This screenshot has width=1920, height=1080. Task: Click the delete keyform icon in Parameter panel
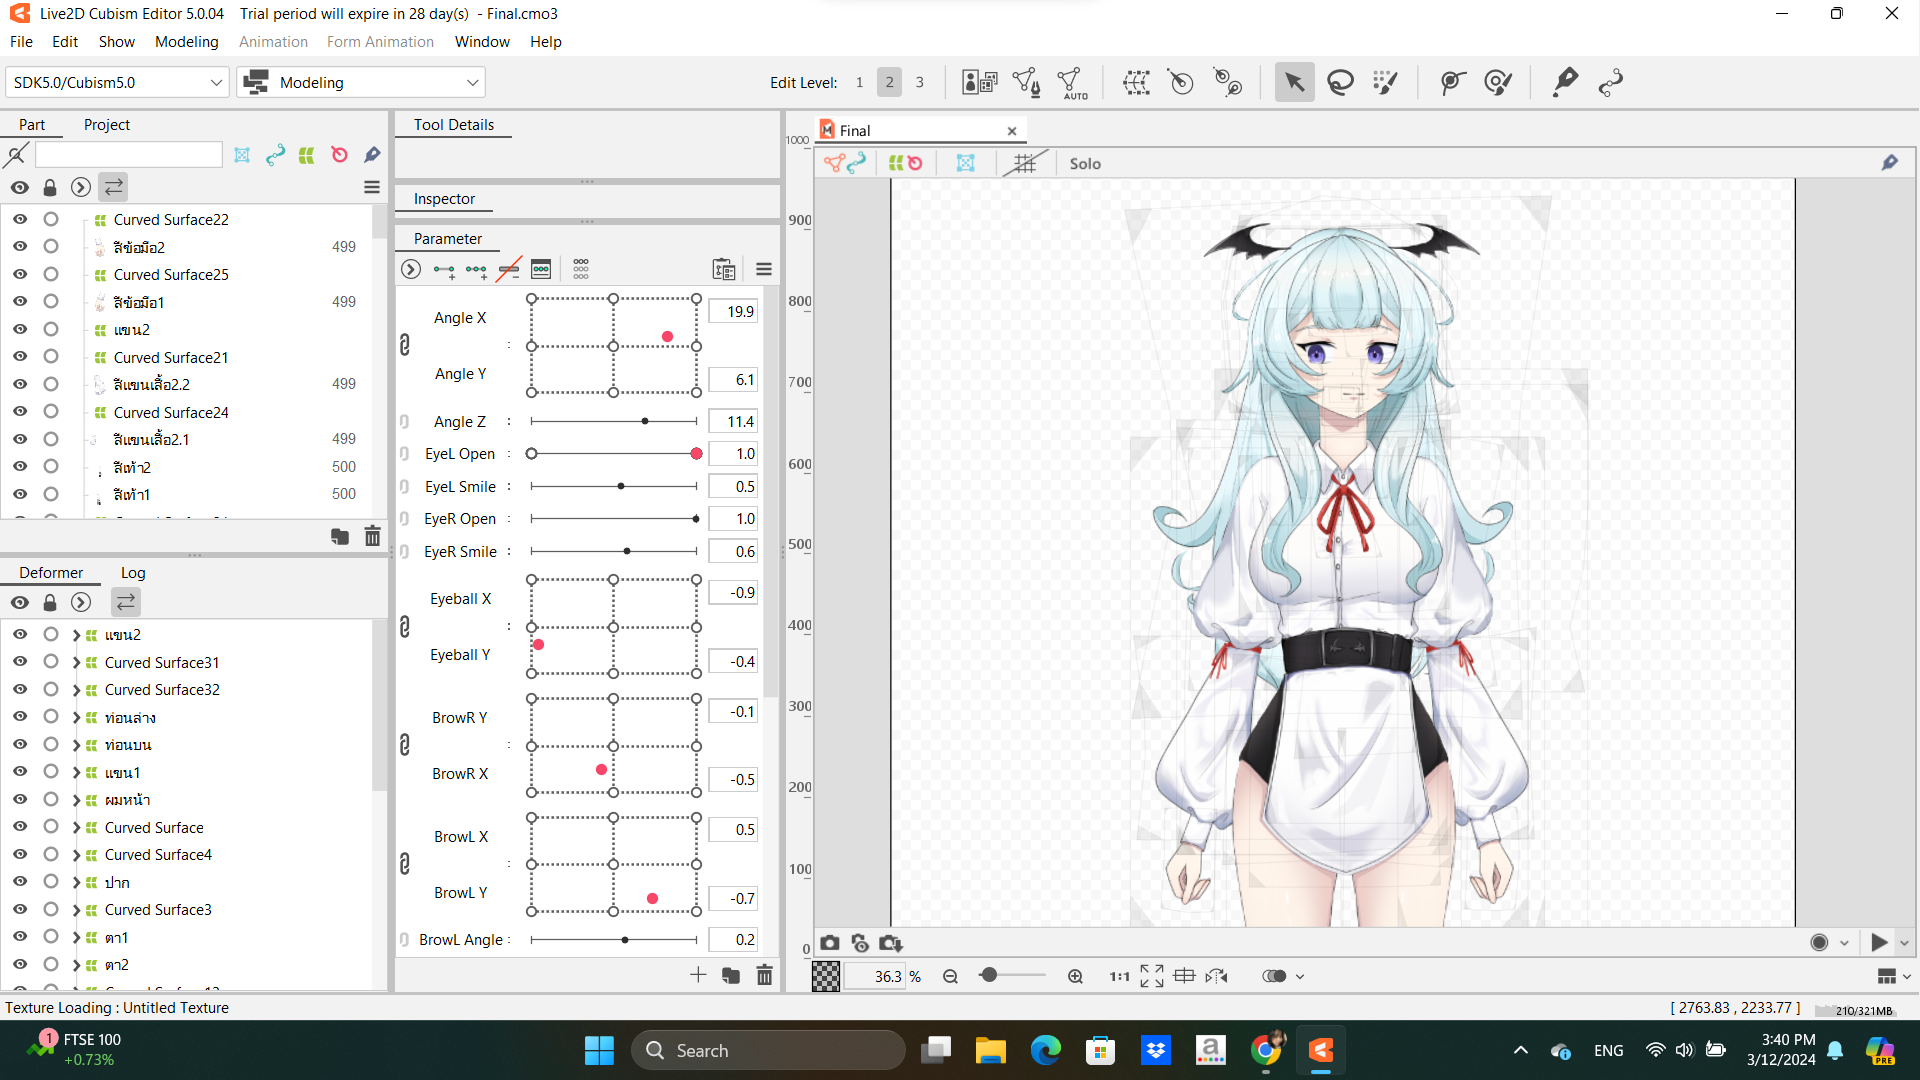pyautogui.click(x=509, y=269)
